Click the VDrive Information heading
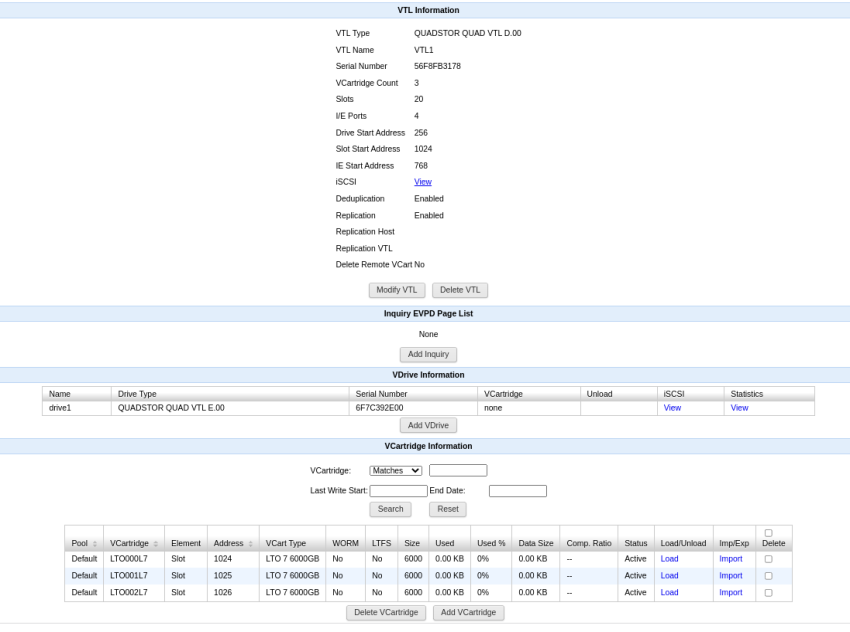The width and height of the screenshot is (850, 632). (428, 375)
